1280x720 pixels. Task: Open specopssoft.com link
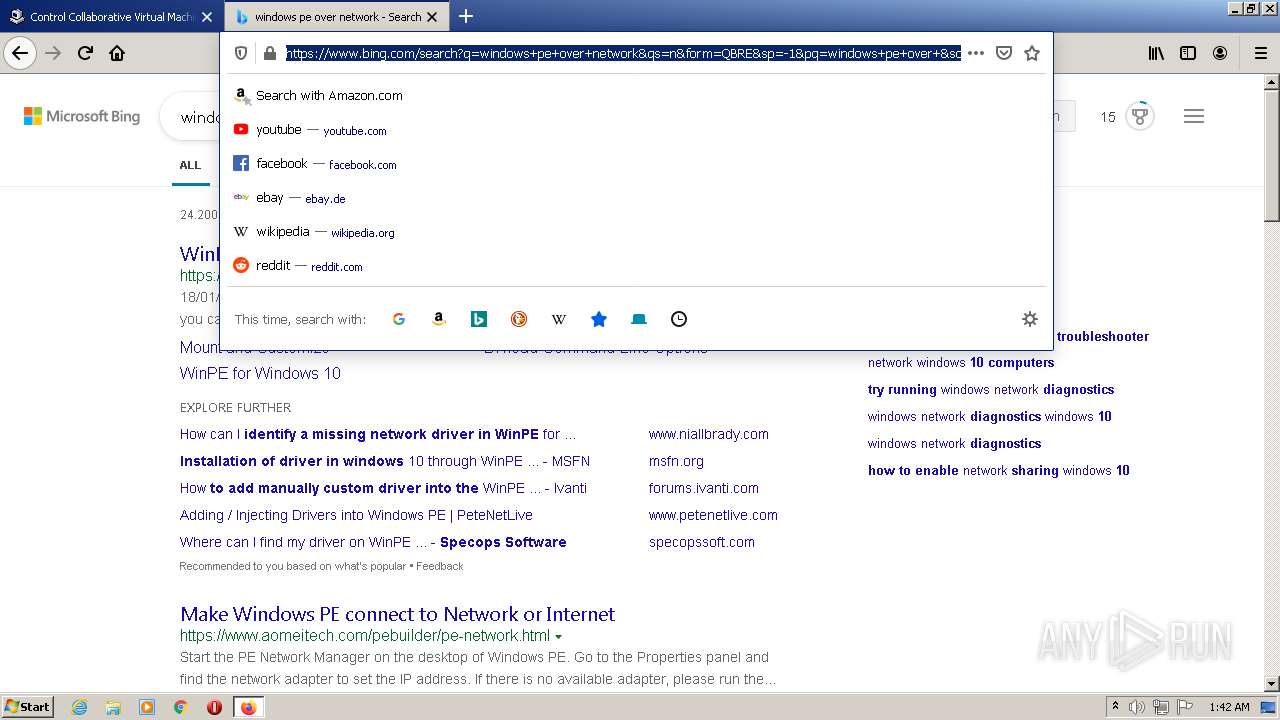(x=702, y=542)
